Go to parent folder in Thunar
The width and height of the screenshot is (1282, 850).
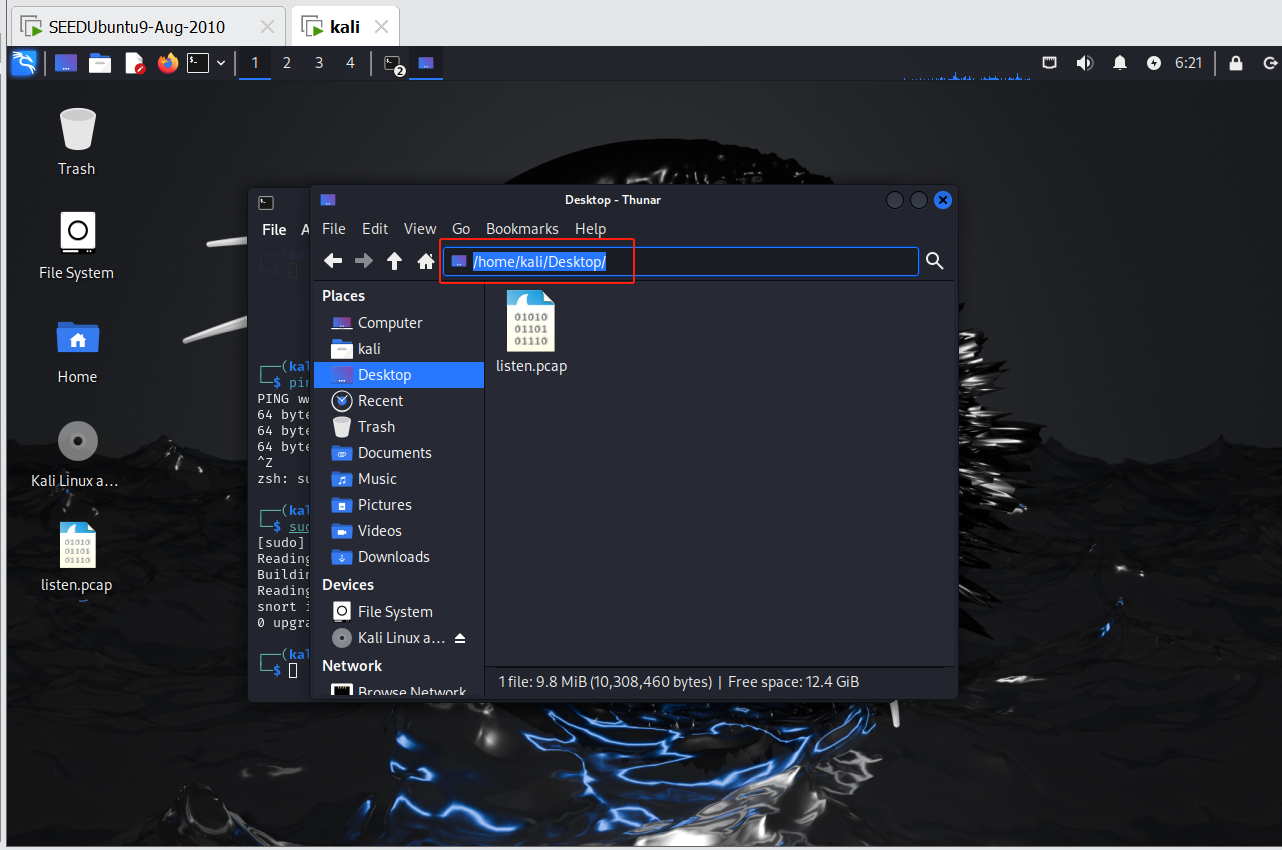(395, 261)
